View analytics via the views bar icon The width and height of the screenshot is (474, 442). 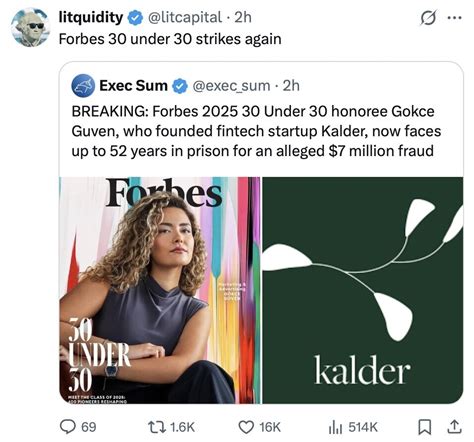335,427
